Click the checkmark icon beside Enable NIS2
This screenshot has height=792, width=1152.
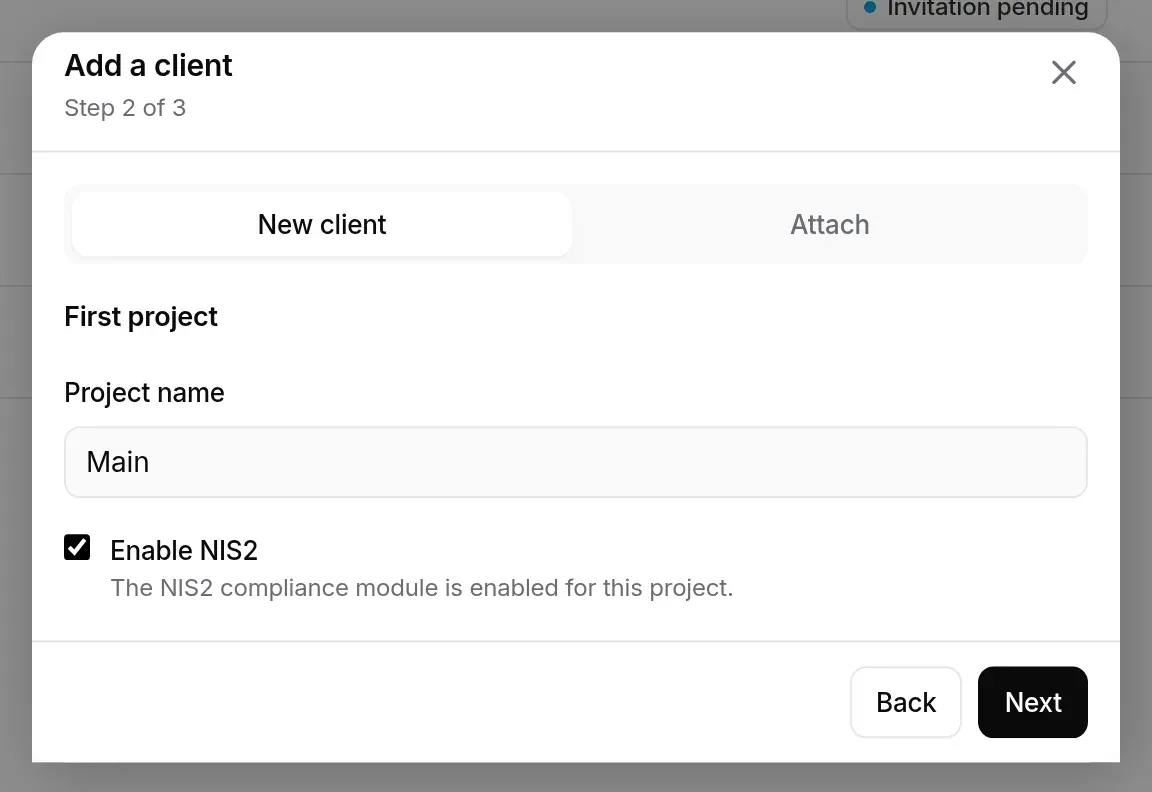pos(77,547)
